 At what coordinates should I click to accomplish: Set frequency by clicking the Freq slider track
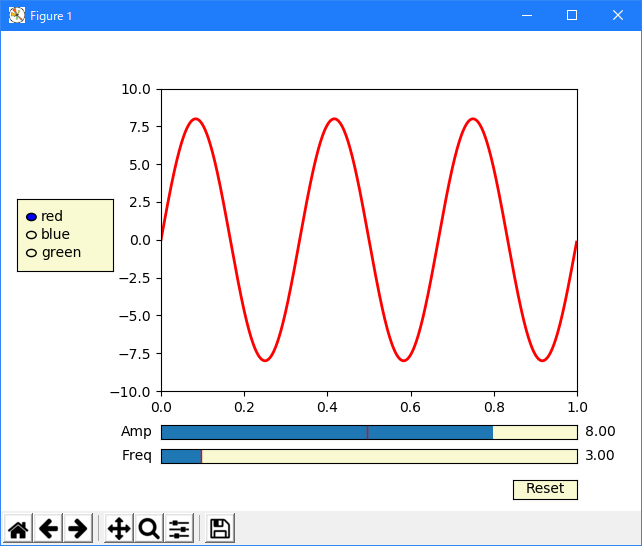[388, 456]
